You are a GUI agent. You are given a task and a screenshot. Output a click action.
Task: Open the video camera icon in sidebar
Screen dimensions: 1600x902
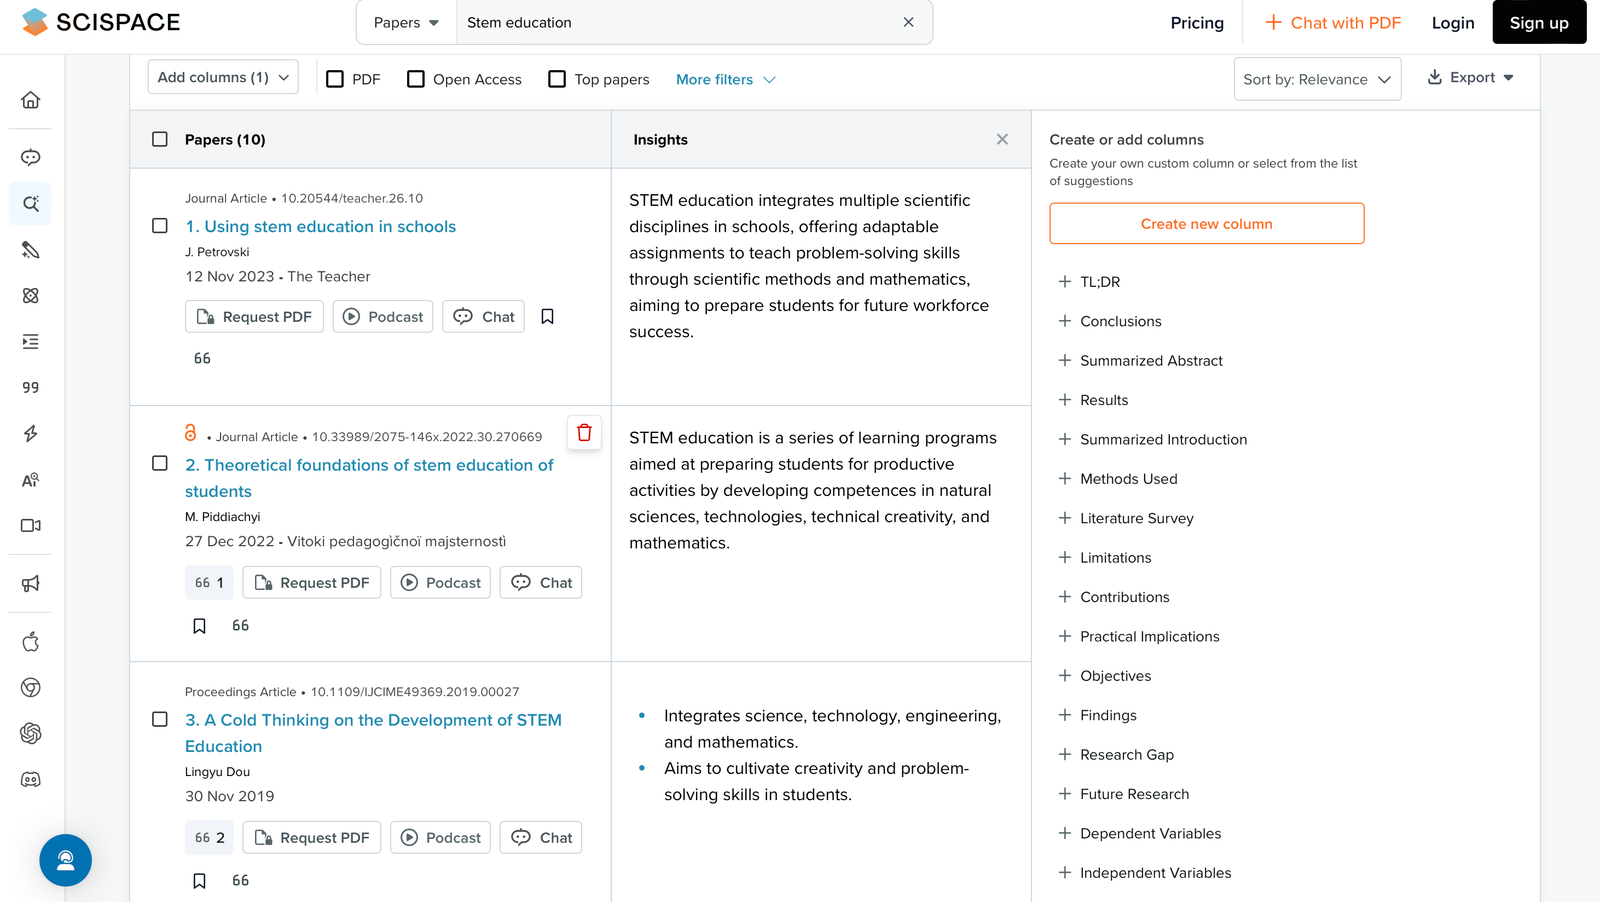tap(31, 526)
